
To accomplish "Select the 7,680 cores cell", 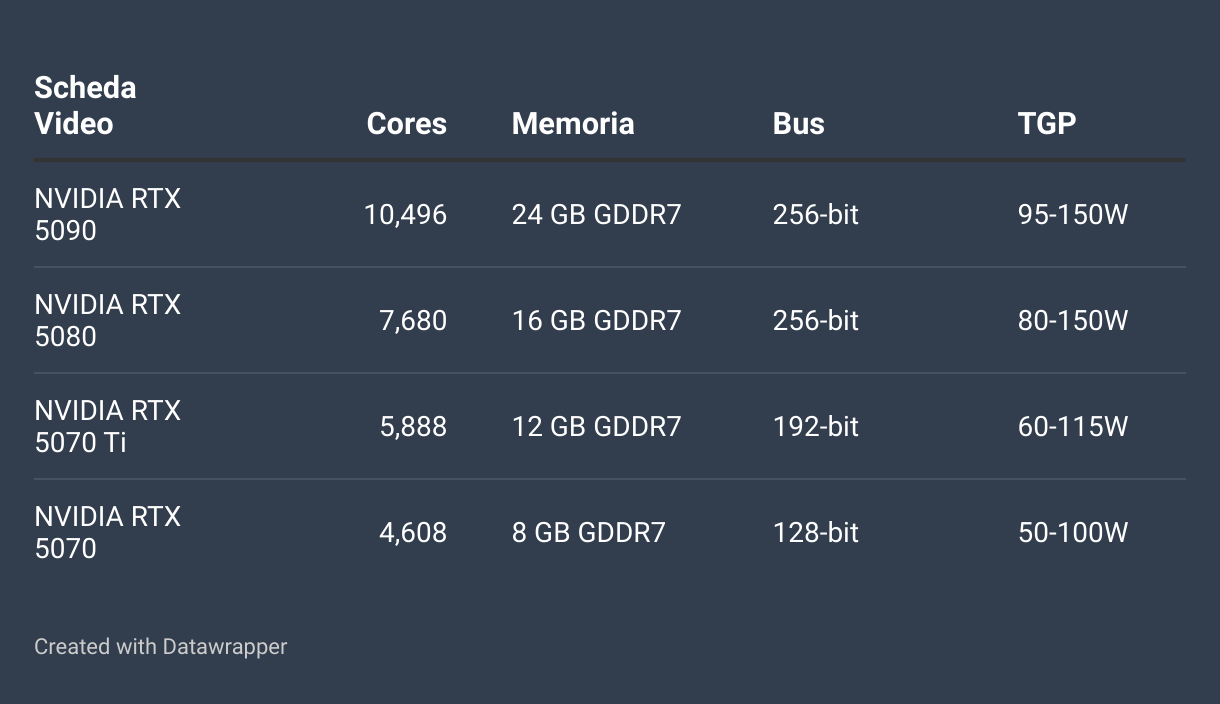I will pyautogui.click(x=413, y=320).
